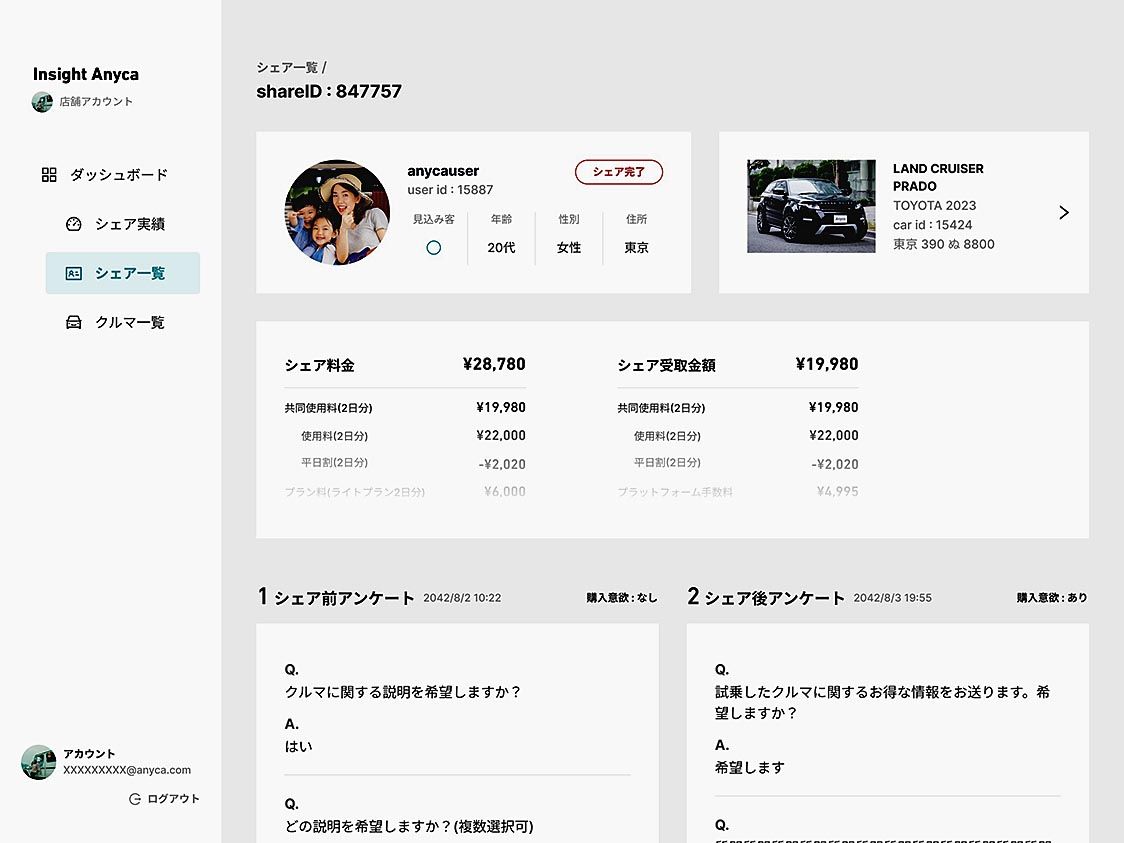Open the ダッシュボード menu item
Screen dimensions: 1124x843
(118, 175)
